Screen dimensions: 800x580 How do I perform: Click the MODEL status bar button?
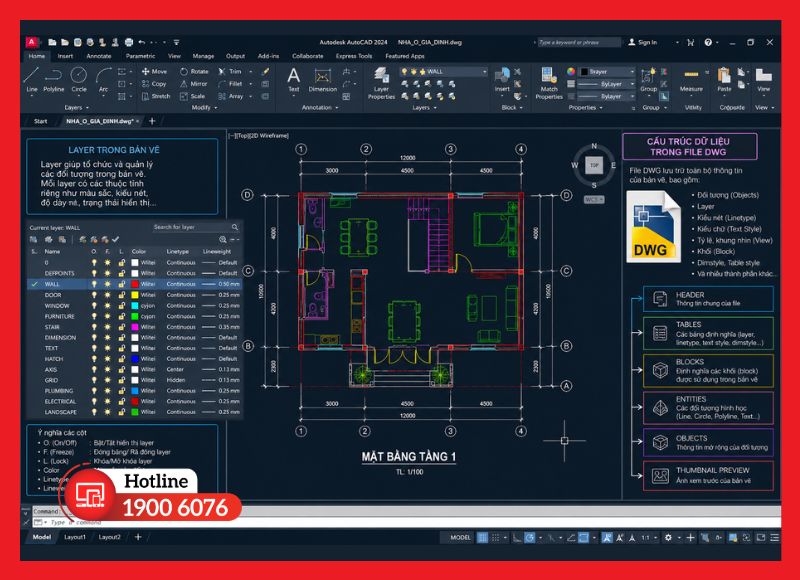(460, 537)
